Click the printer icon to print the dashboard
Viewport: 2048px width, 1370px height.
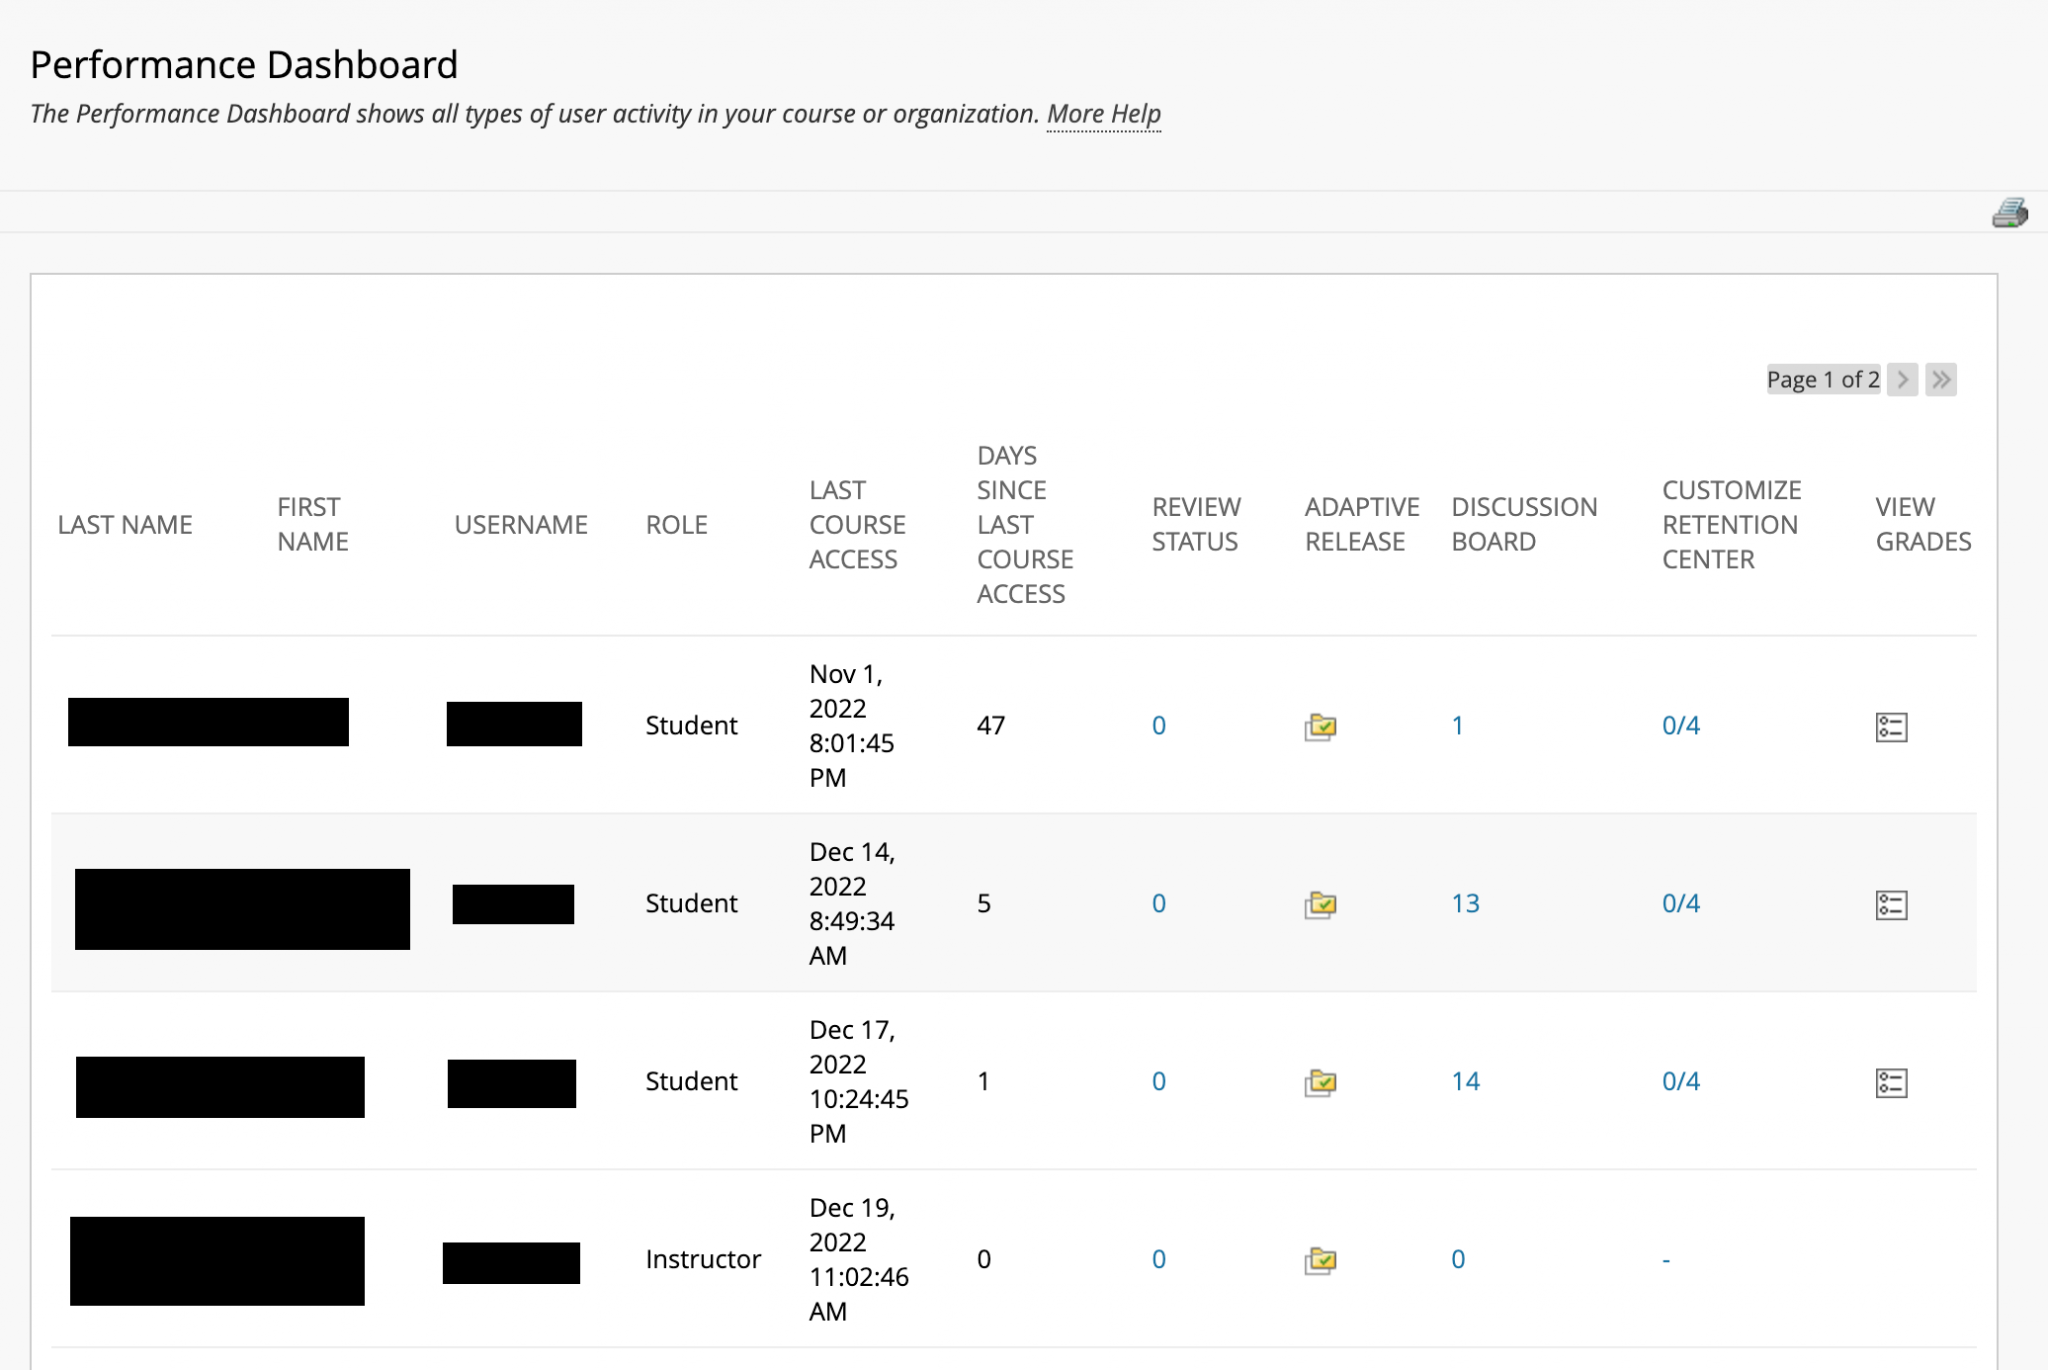[x=2012, y=212]
